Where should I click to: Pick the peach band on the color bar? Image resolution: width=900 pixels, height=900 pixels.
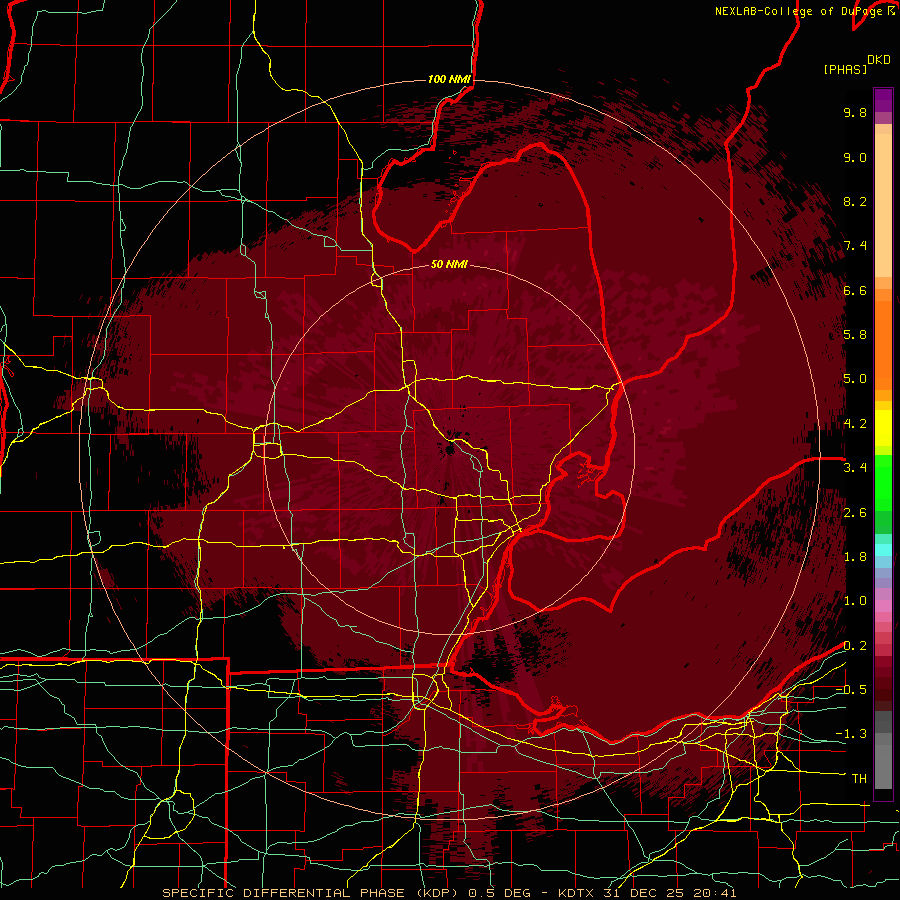tap(883, 205)
